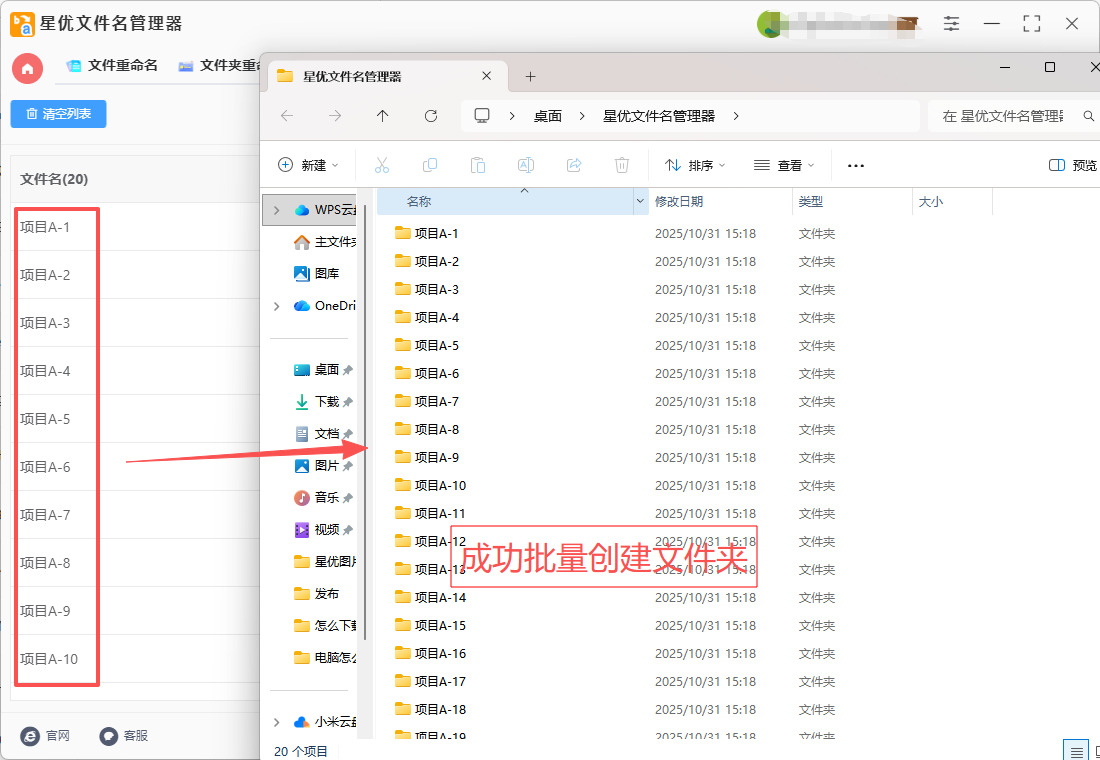Click the user avatar in title bar
Screen dimensions: 1100x760
[769, 25]
